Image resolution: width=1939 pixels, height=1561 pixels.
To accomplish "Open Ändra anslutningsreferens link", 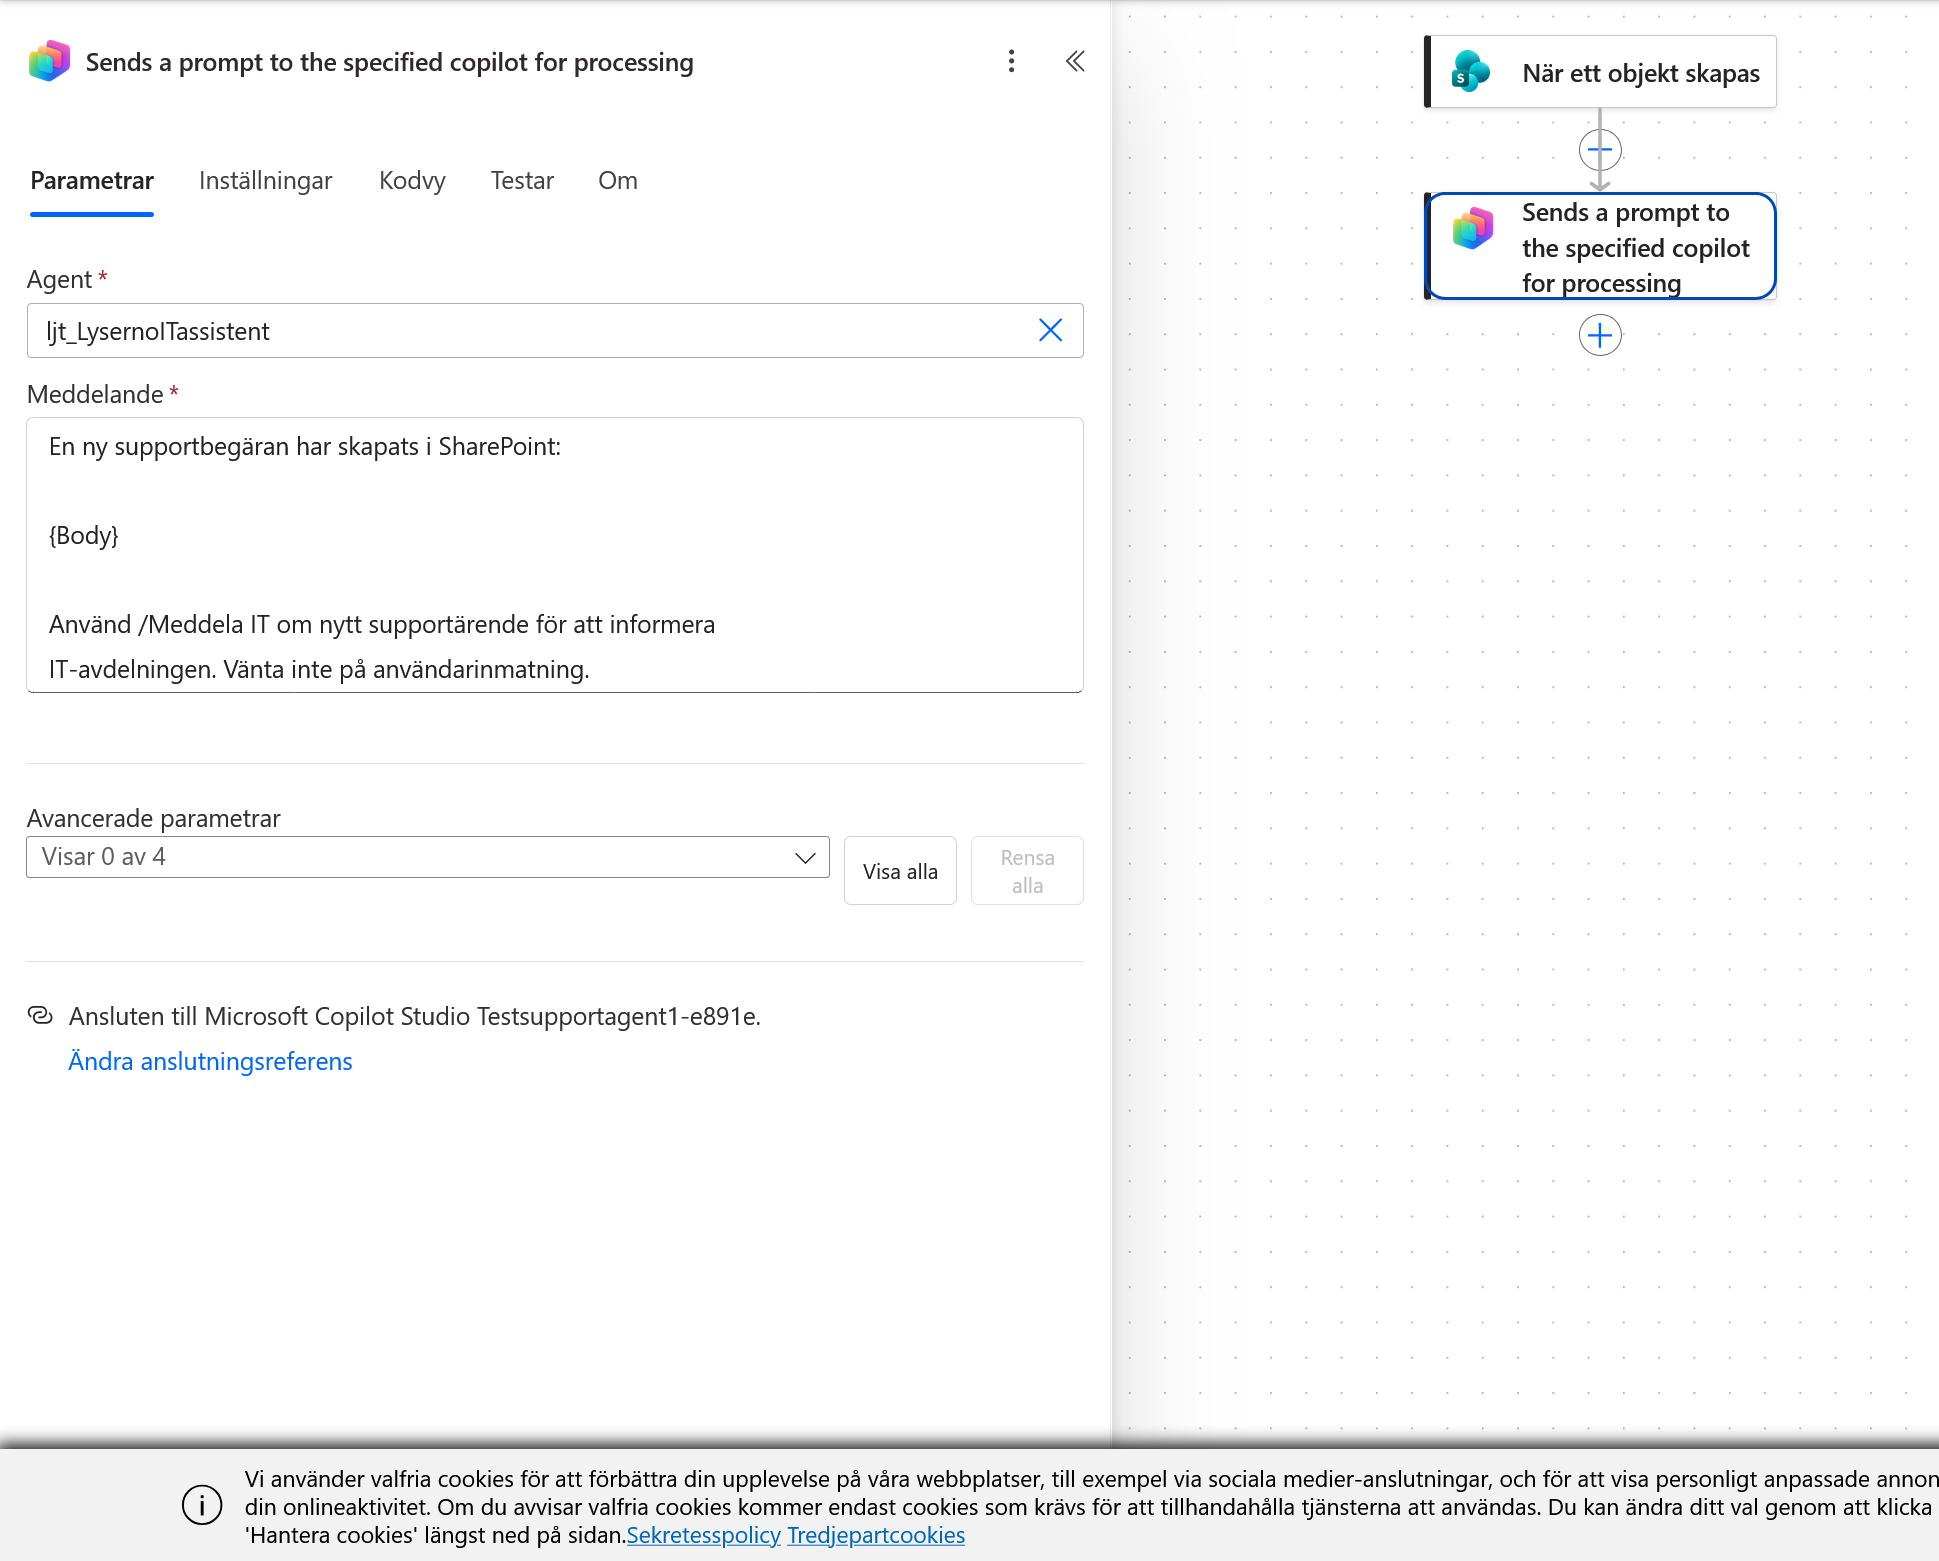I will click(x=210, y=1061).
